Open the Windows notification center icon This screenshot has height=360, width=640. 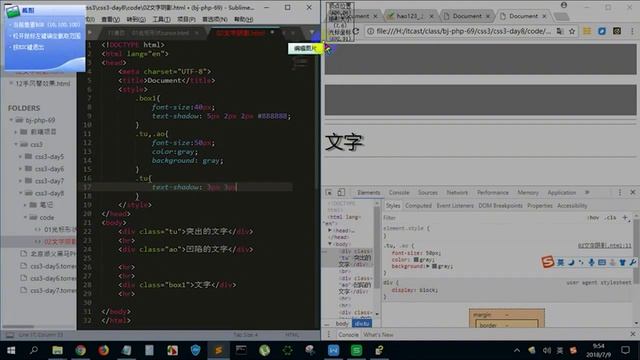[x=625, y=350]
